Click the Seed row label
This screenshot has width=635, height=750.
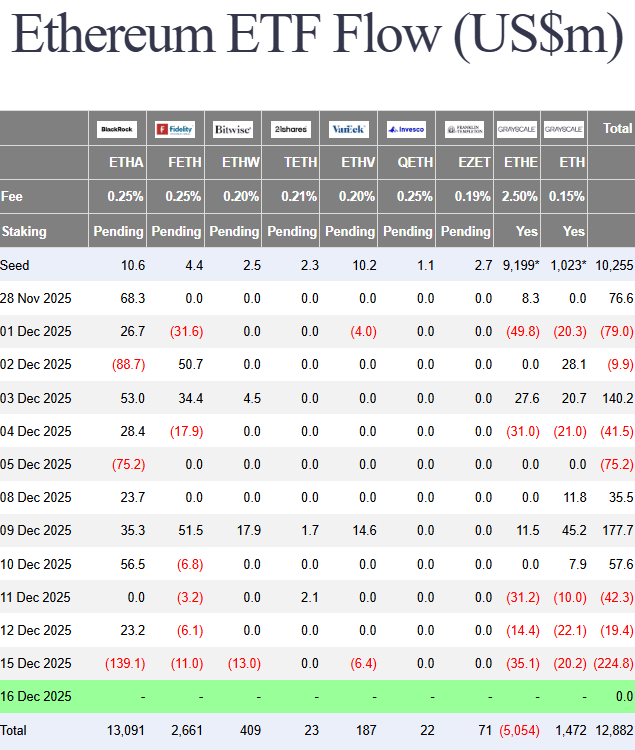15,265
